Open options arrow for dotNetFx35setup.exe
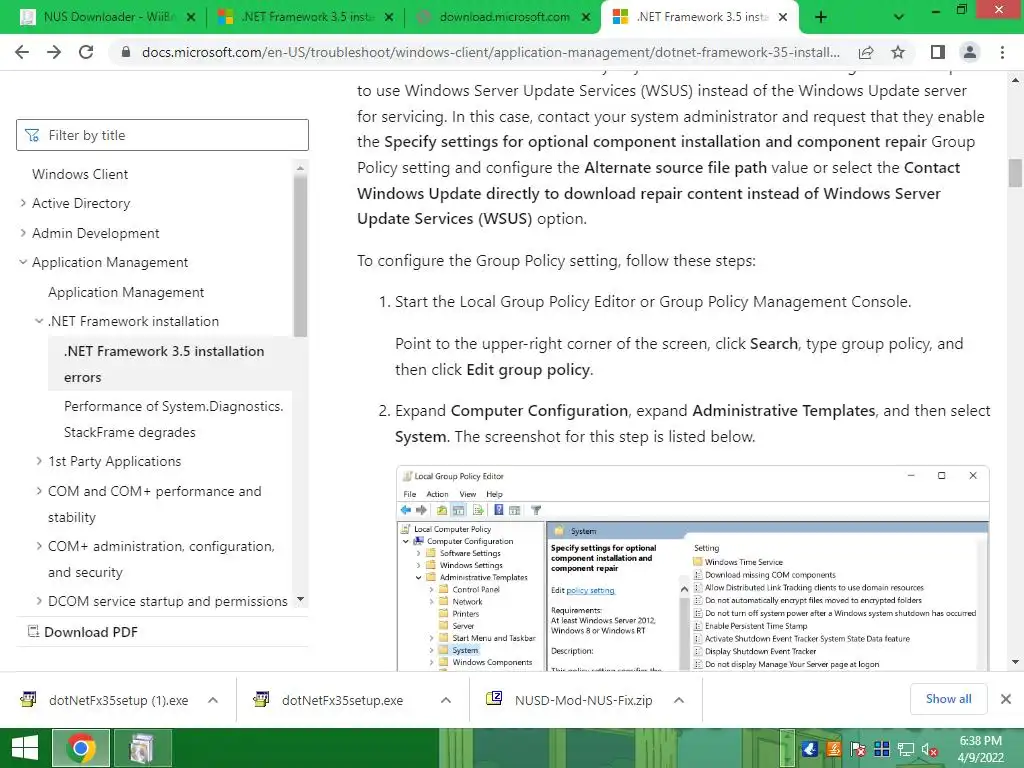The height and width of the screenshot is (768, 1024). [446, 700]
